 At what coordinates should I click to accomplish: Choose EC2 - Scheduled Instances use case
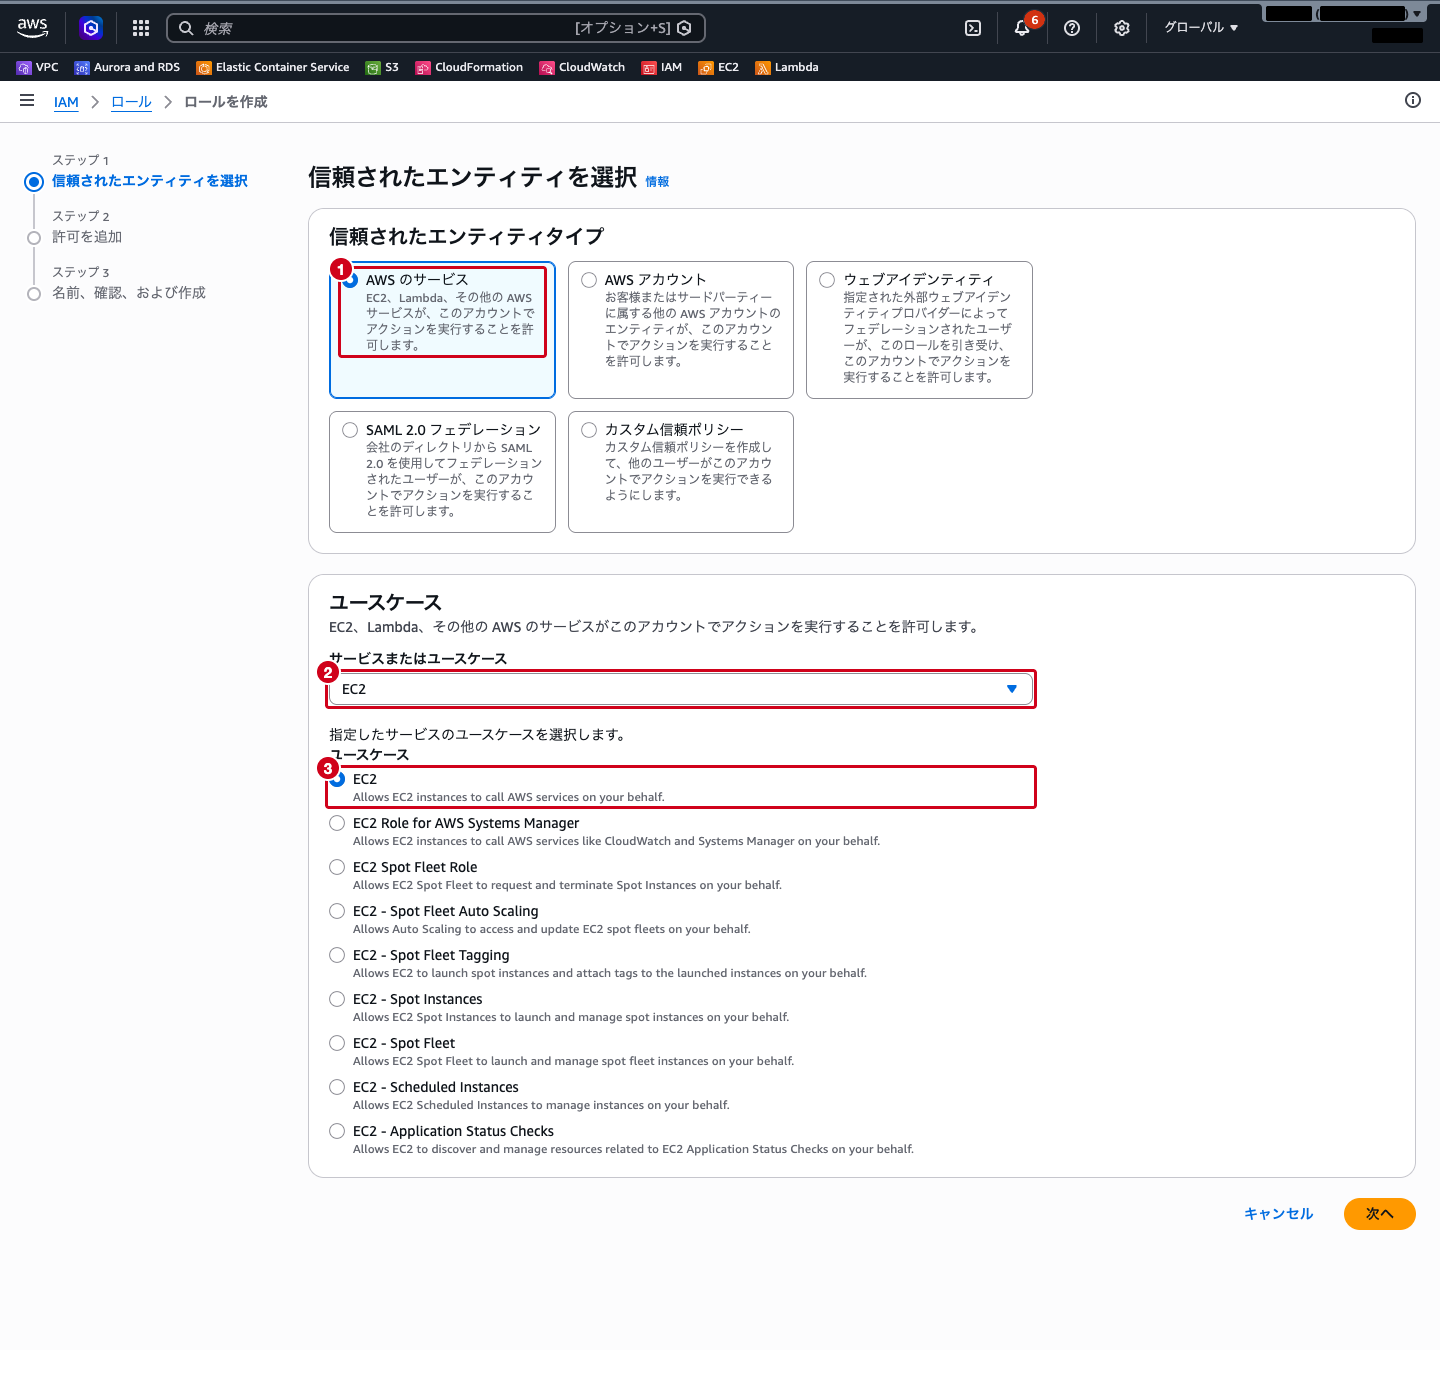337,1087
